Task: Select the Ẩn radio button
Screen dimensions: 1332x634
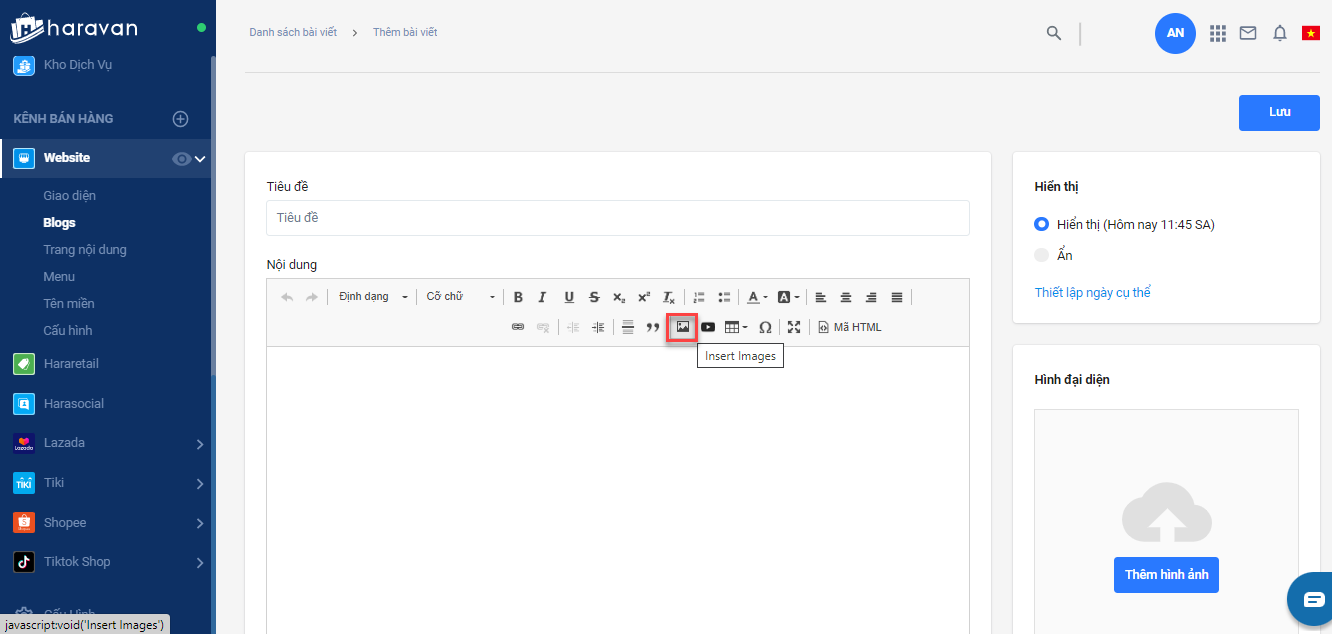Action: 1041,255
